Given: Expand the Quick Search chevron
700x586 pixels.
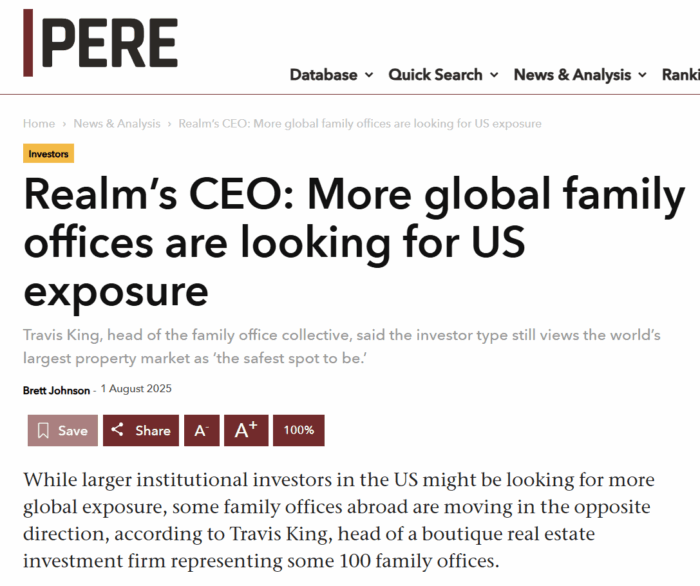Looking at the screenshot, I should (494, 75).
